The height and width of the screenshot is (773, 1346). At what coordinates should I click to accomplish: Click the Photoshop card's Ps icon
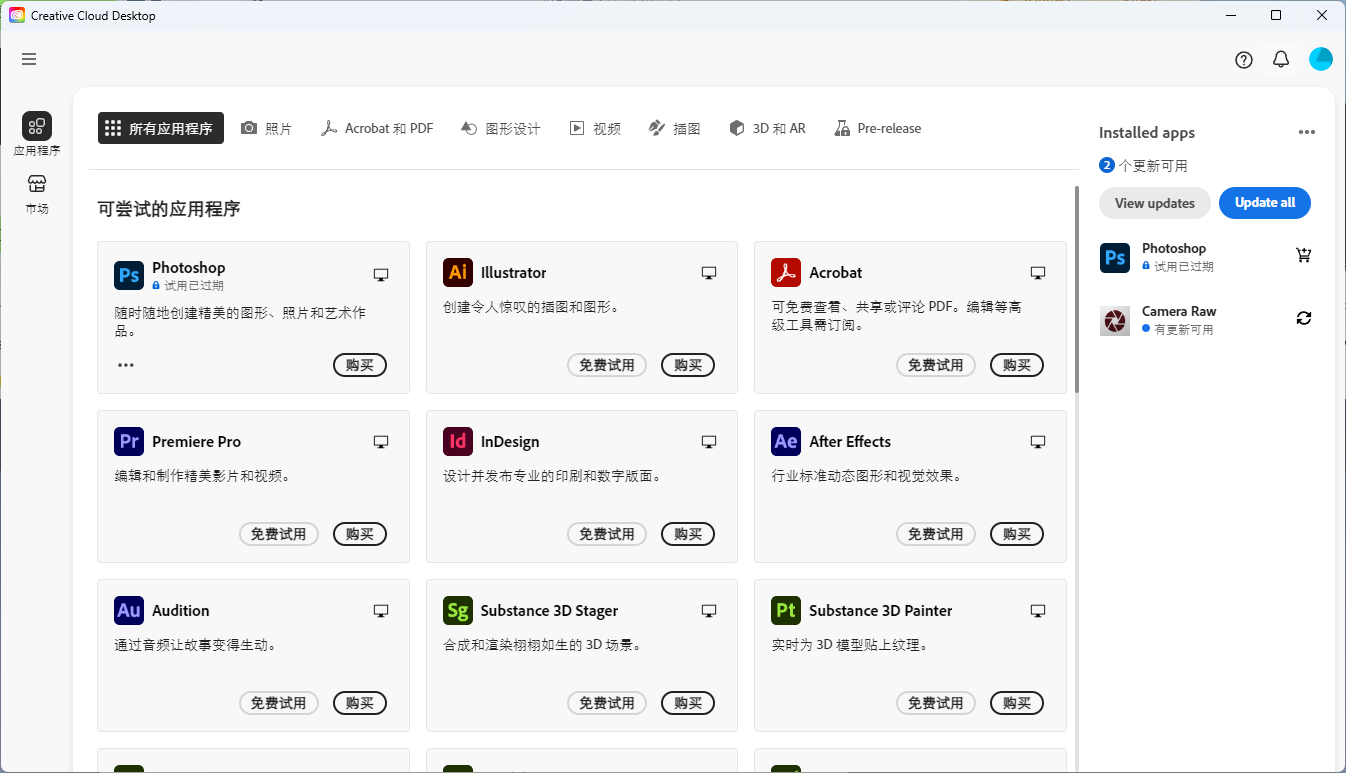(129, 275)
